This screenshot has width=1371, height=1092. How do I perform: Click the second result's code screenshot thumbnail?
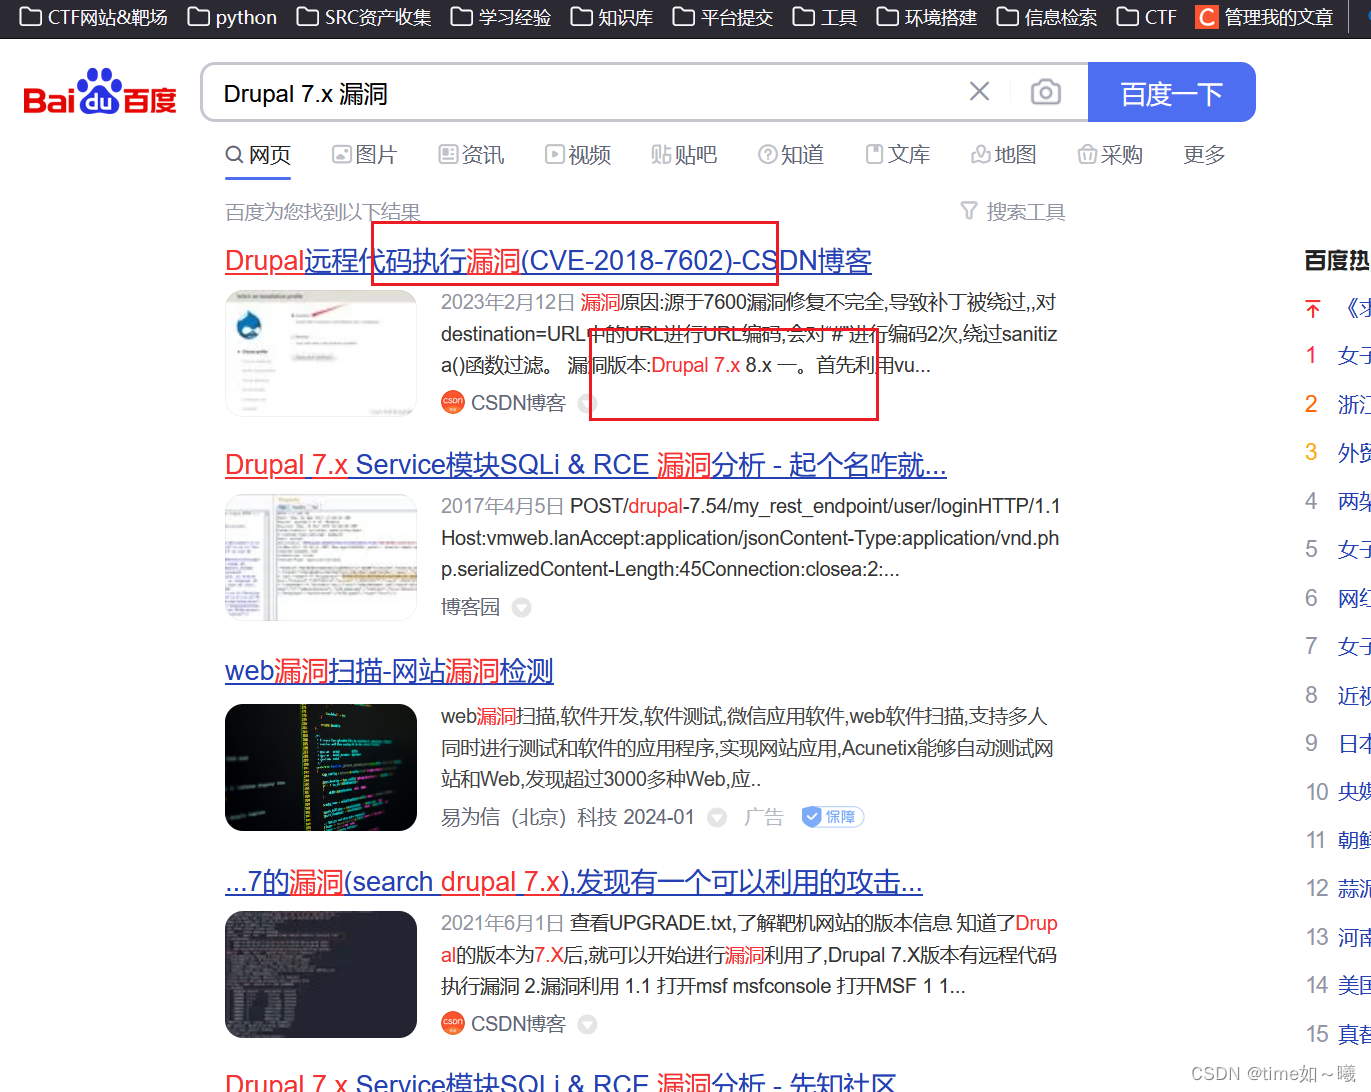(321, 557)
